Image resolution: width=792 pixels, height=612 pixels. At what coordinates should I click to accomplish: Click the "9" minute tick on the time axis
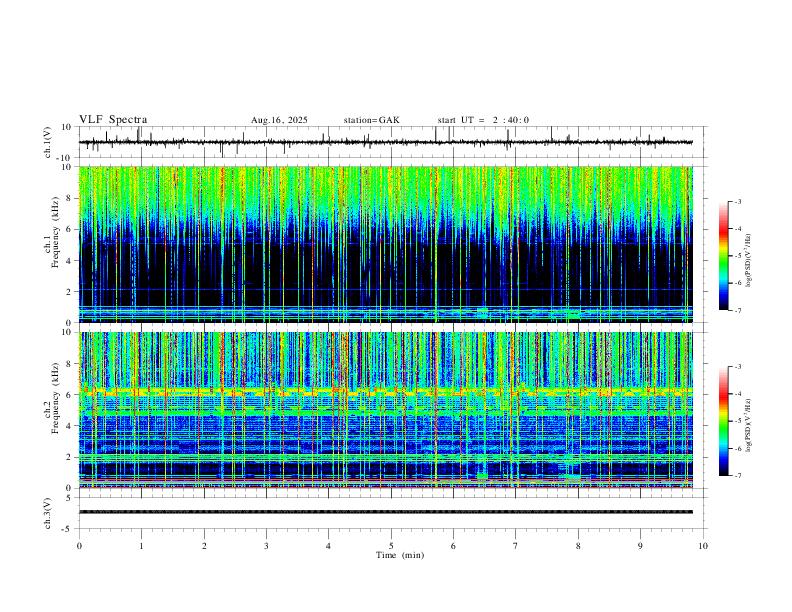tap(640, 546)
